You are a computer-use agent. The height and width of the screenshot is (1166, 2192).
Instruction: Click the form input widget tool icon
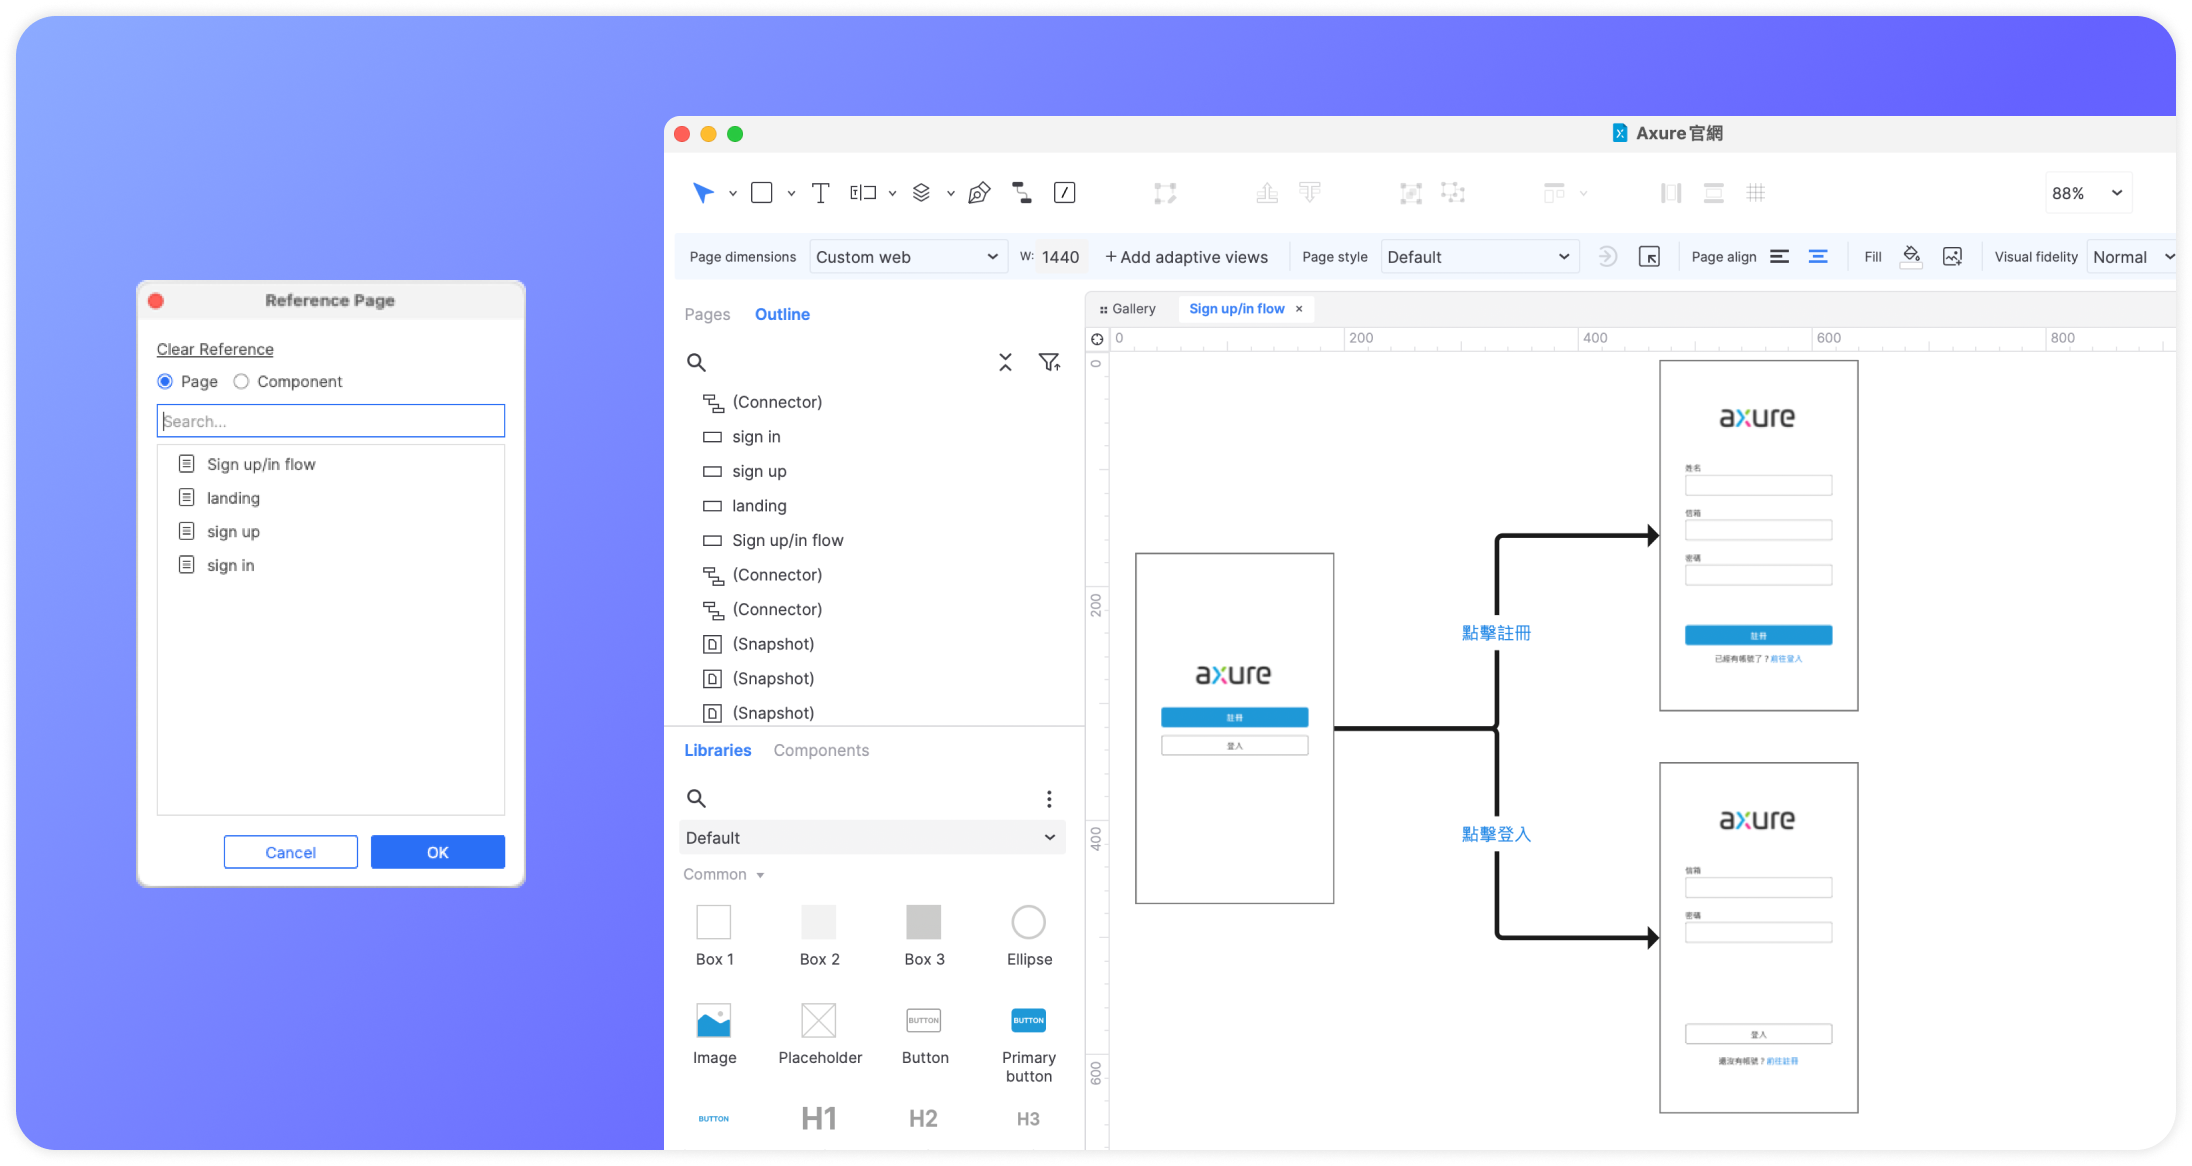click(863, 193)
